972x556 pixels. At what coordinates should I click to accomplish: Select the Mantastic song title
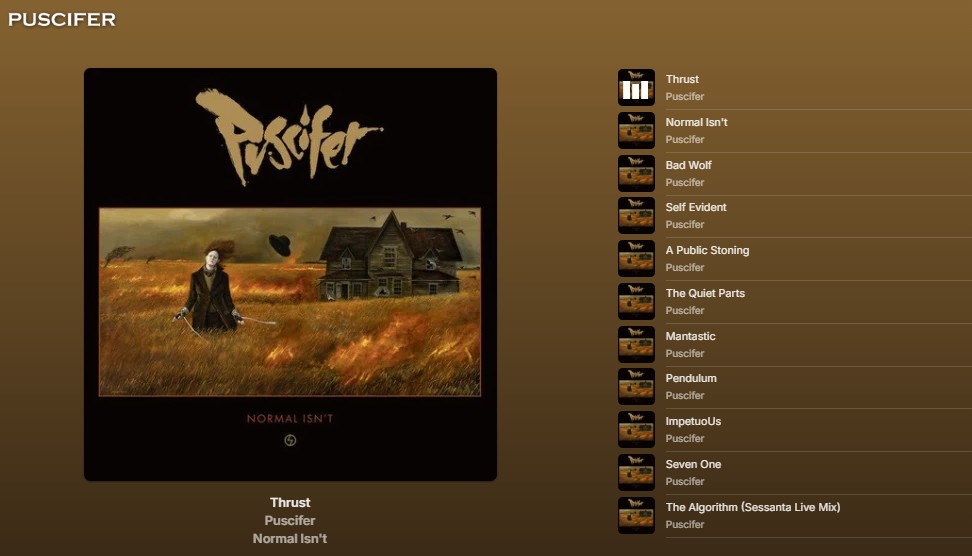(690, 337)
